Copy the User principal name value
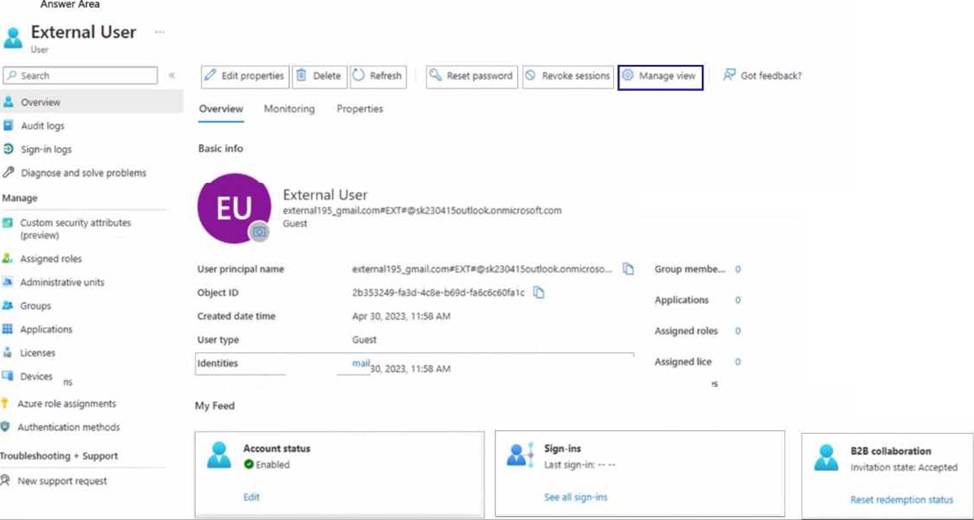974x520 pixels. 628,269
